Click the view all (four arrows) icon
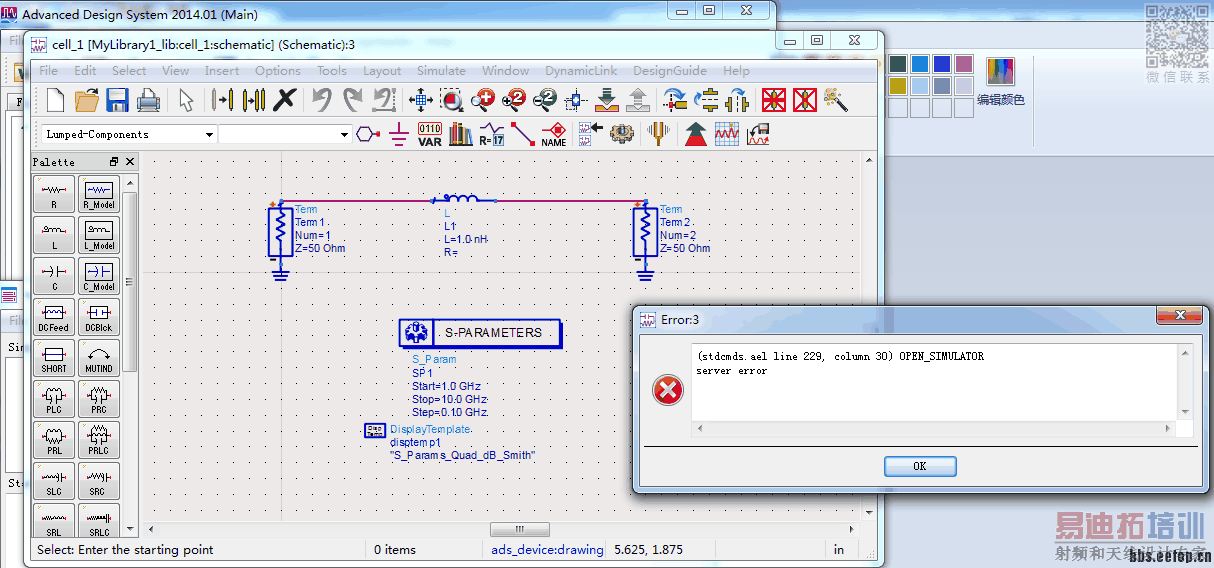The width and height of the screenshot is (1214, 568). [421, 99]
